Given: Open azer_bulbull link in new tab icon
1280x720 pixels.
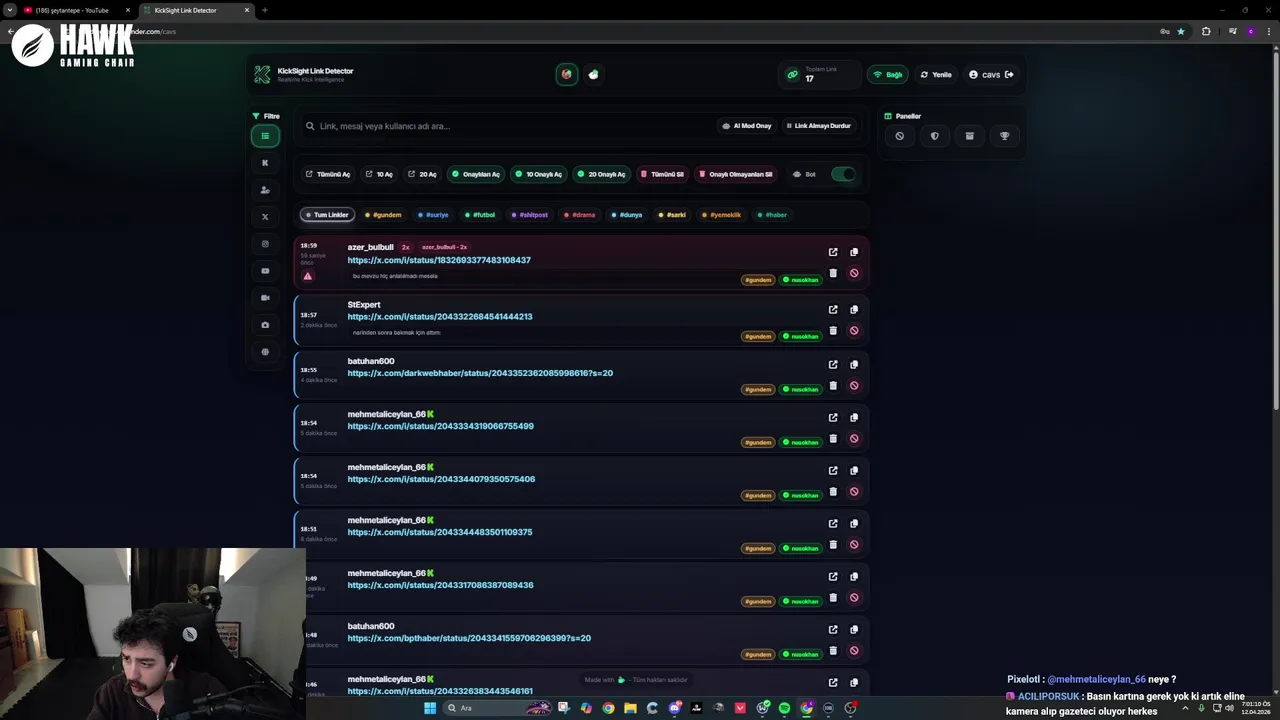Looking at the screenshot, I should tap(833, 252).
